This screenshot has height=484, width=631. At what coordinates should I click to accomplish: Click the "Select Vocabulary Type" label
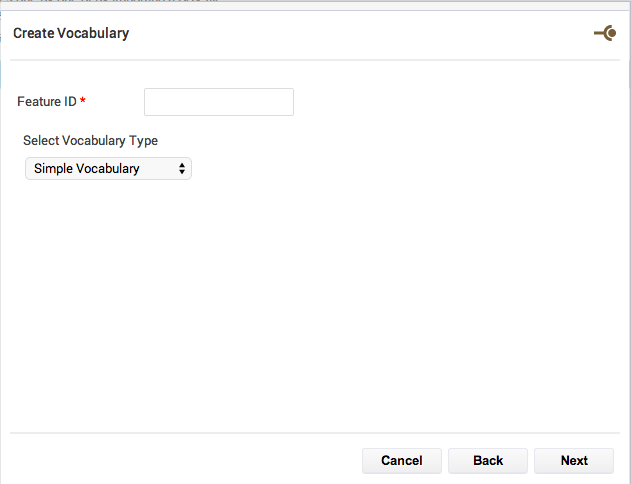click(x=91, y=141)
